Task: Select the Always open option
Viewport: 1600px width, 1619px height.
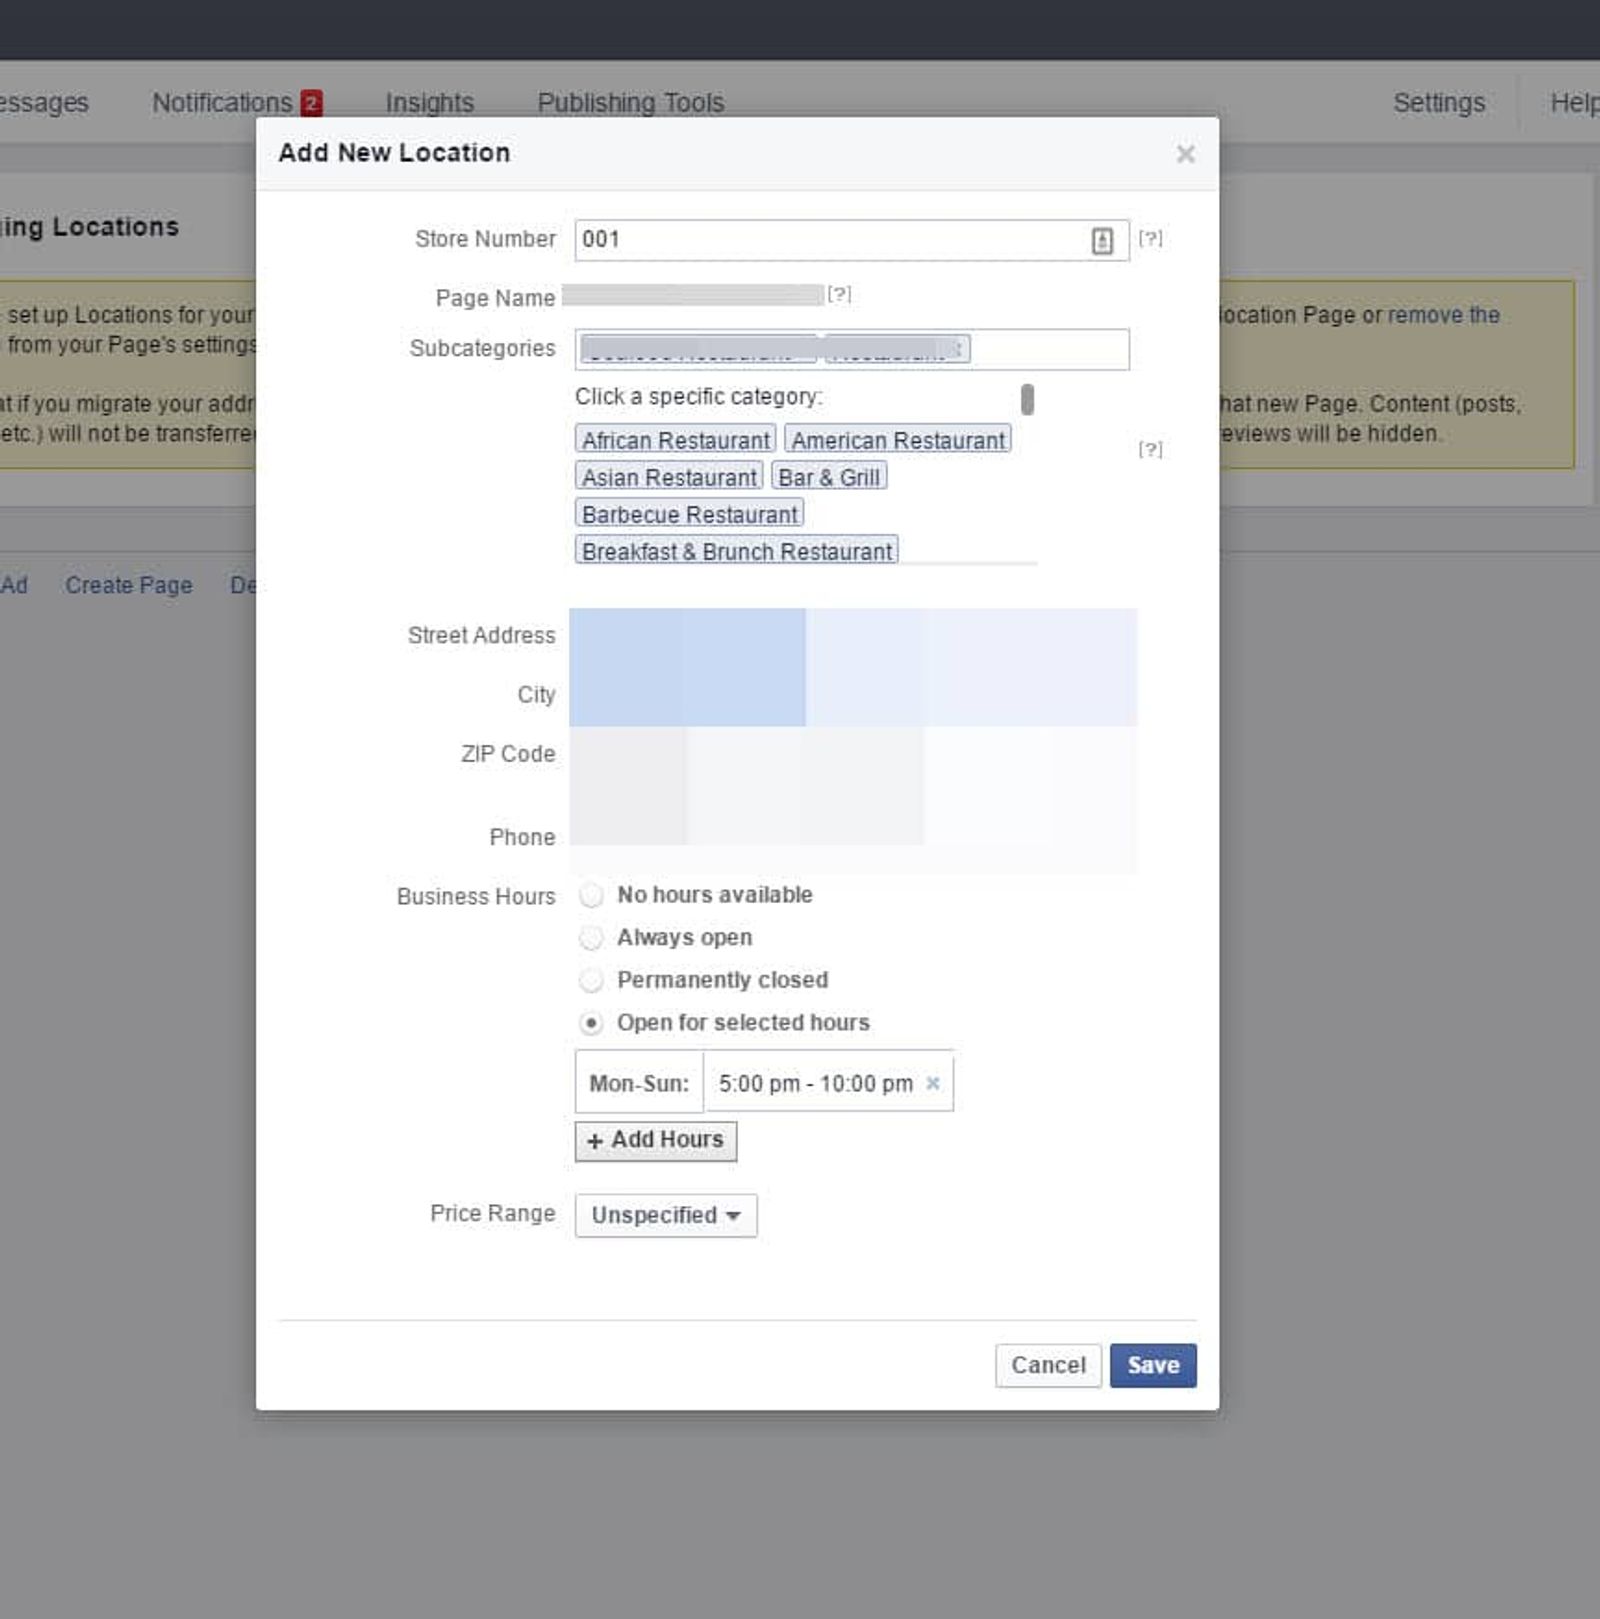Action: point(592,938)
